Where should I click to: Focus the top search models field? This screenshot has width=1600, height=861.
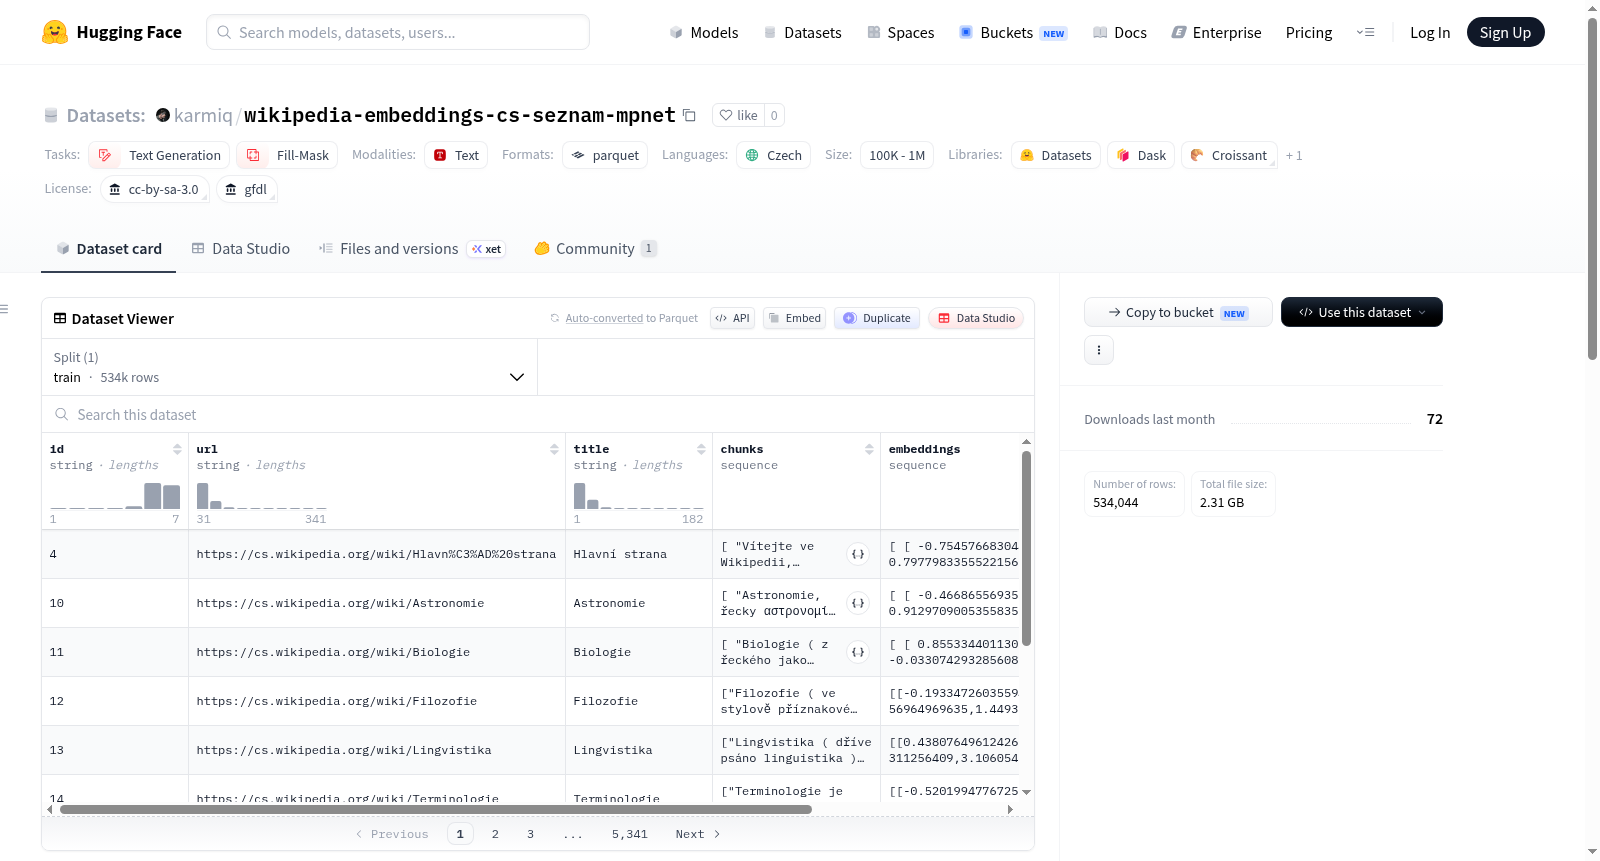point(398,32)
